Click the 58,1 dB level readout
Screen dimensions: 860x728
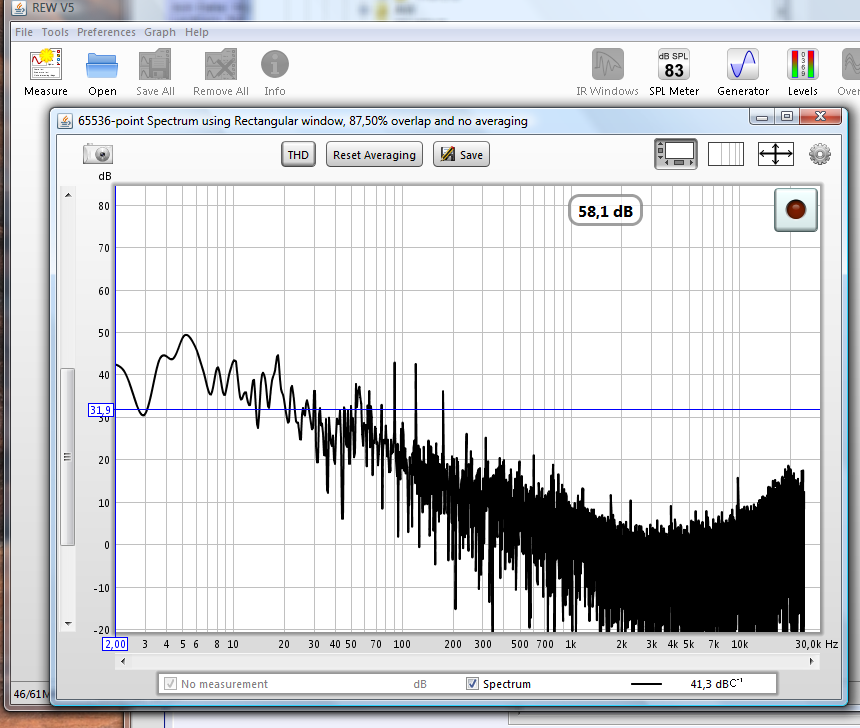[x=605, y=211]
